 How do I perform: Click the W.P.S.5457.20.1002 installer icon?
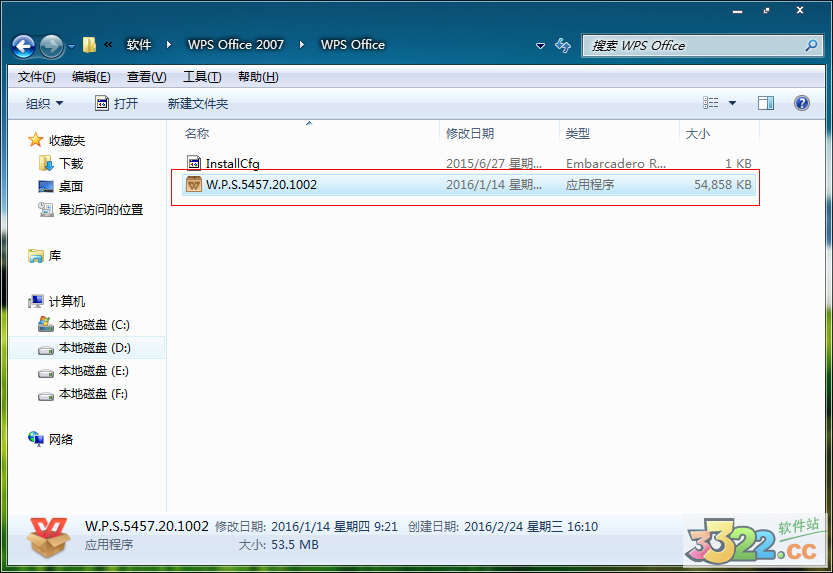(194, 184)
